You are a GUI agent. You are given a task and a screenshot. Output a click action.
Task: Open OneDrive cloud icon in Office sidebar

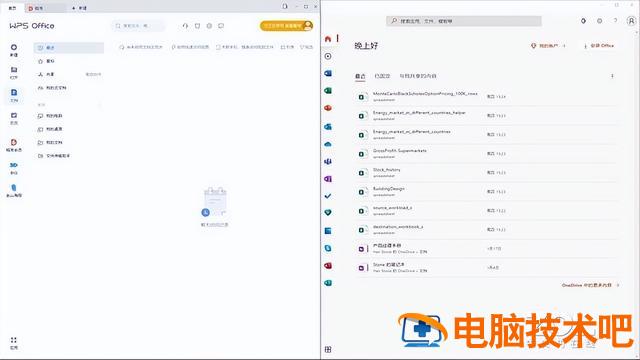click(x=328, y=144)
